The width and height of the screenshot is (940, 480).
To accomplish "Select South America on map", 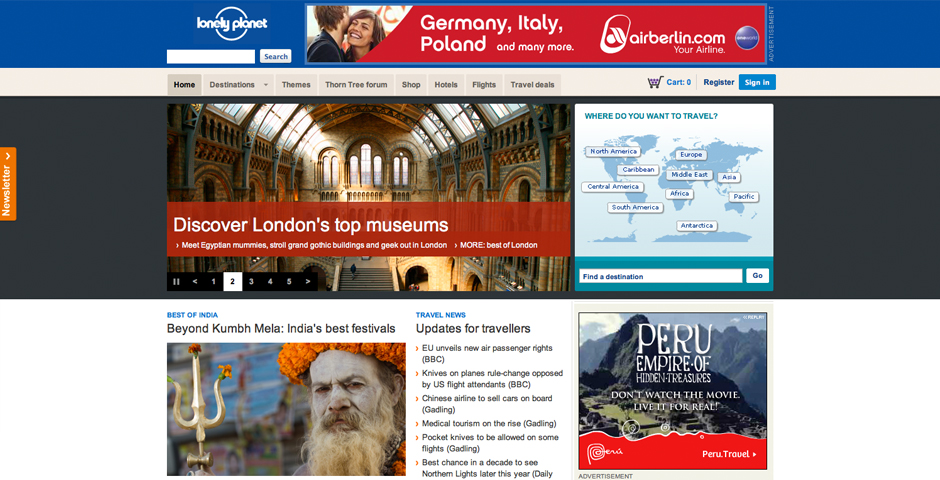I will pos(635,207).
